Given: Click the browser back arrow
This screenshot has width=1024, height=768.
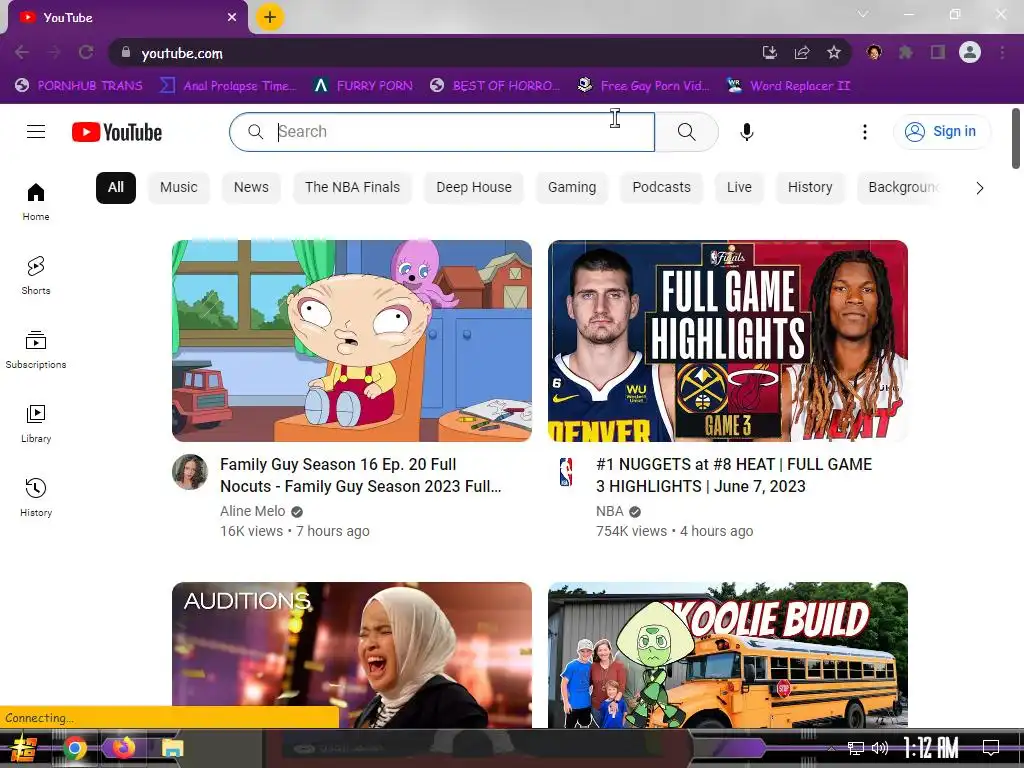Looking at the screenshot, I should (x=22, y=52).
